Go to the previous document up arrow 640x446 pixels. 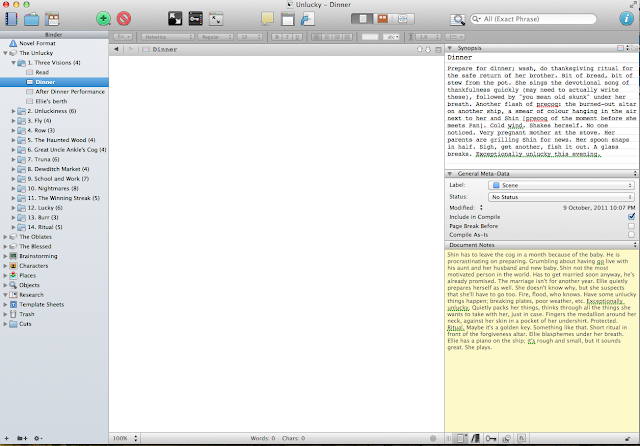pos(420,49)
